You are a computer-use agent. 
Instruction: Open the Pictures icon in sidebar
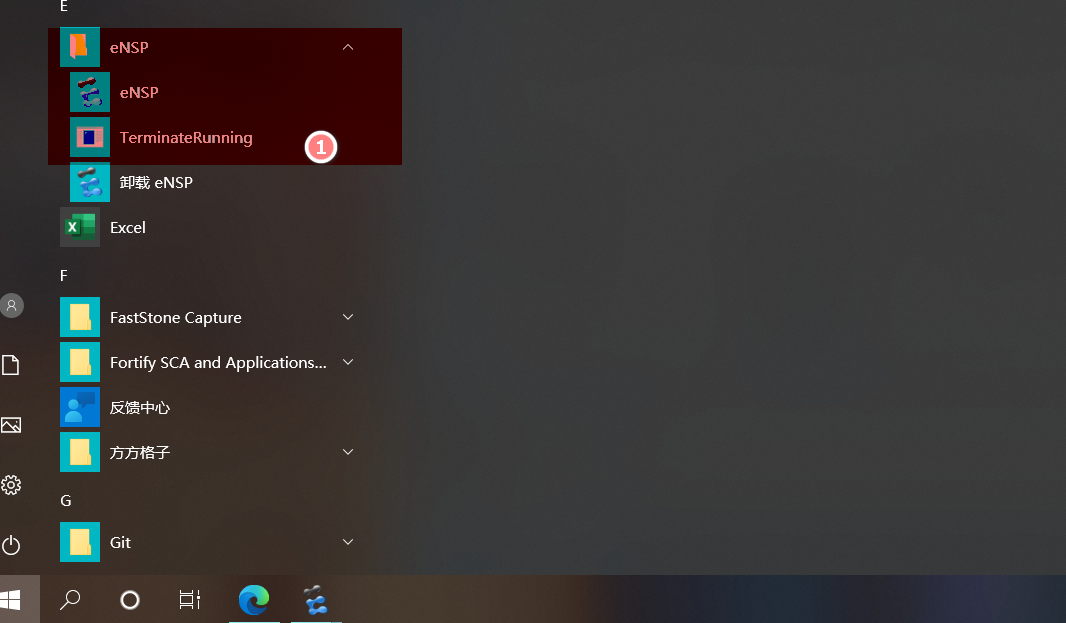coord(11,425)
